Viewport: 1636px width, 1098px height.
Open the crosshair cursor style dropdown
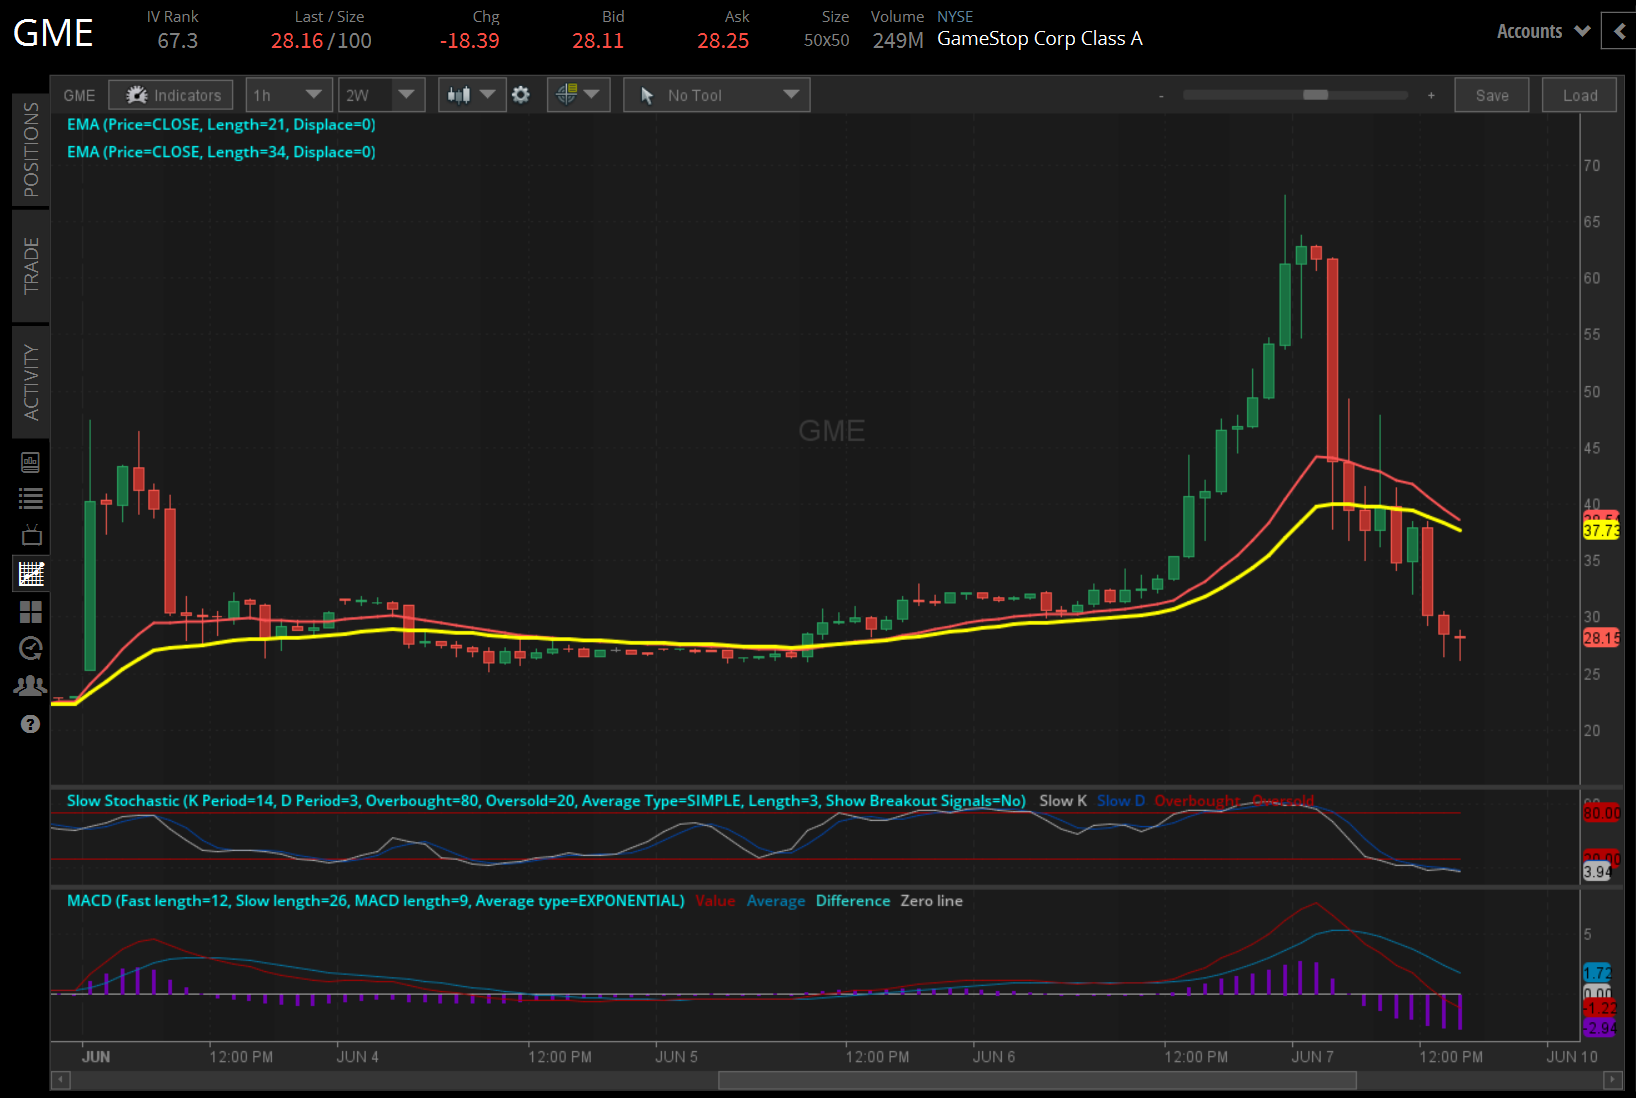[579, 95]
